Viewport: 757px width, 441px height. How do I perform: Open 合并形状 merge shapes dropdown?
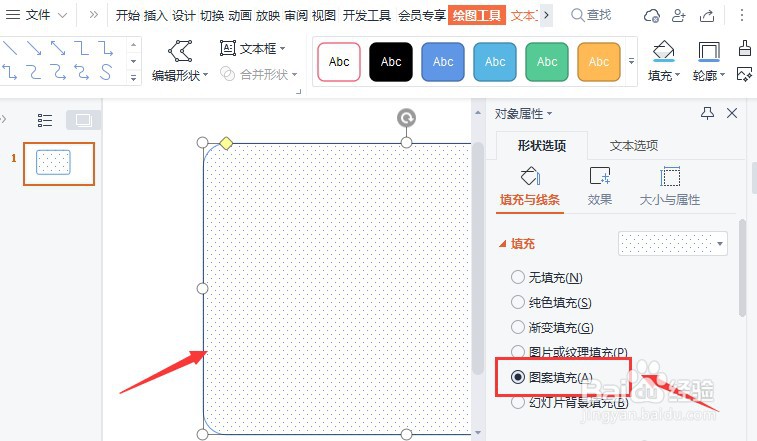pyautogui.click(x=258, y=74)
